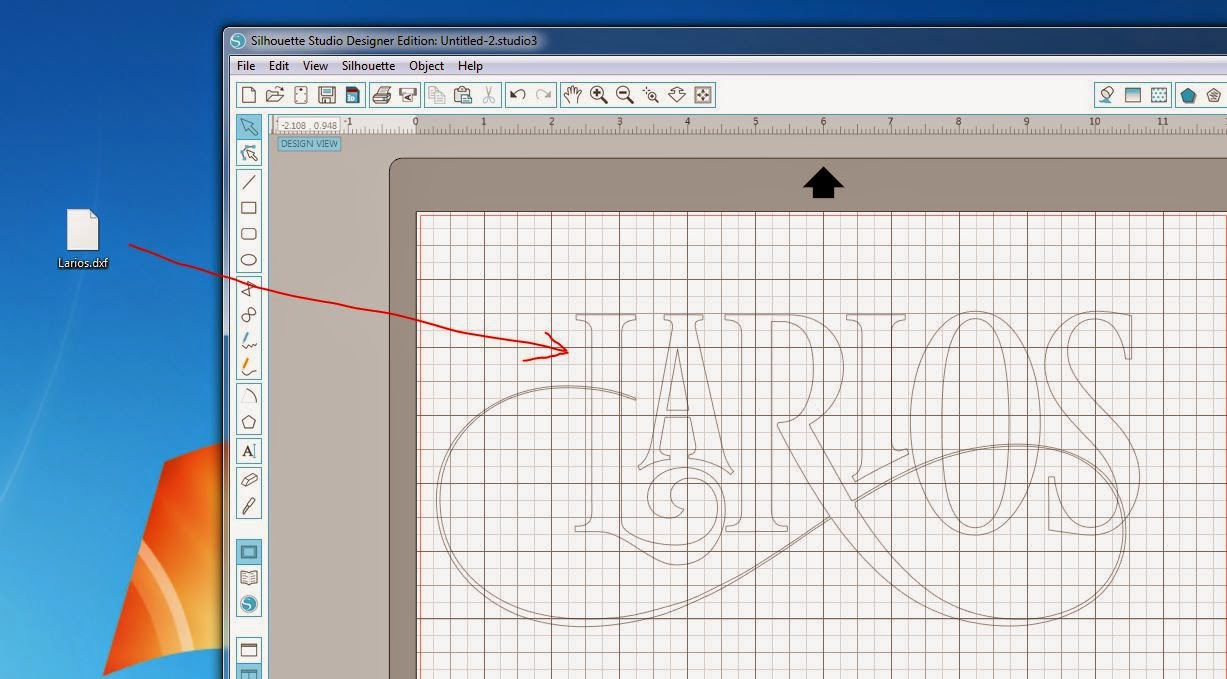This screenshot has width=1227, height=679.
Task: Select the Text tool
Action: click(249, 451)
